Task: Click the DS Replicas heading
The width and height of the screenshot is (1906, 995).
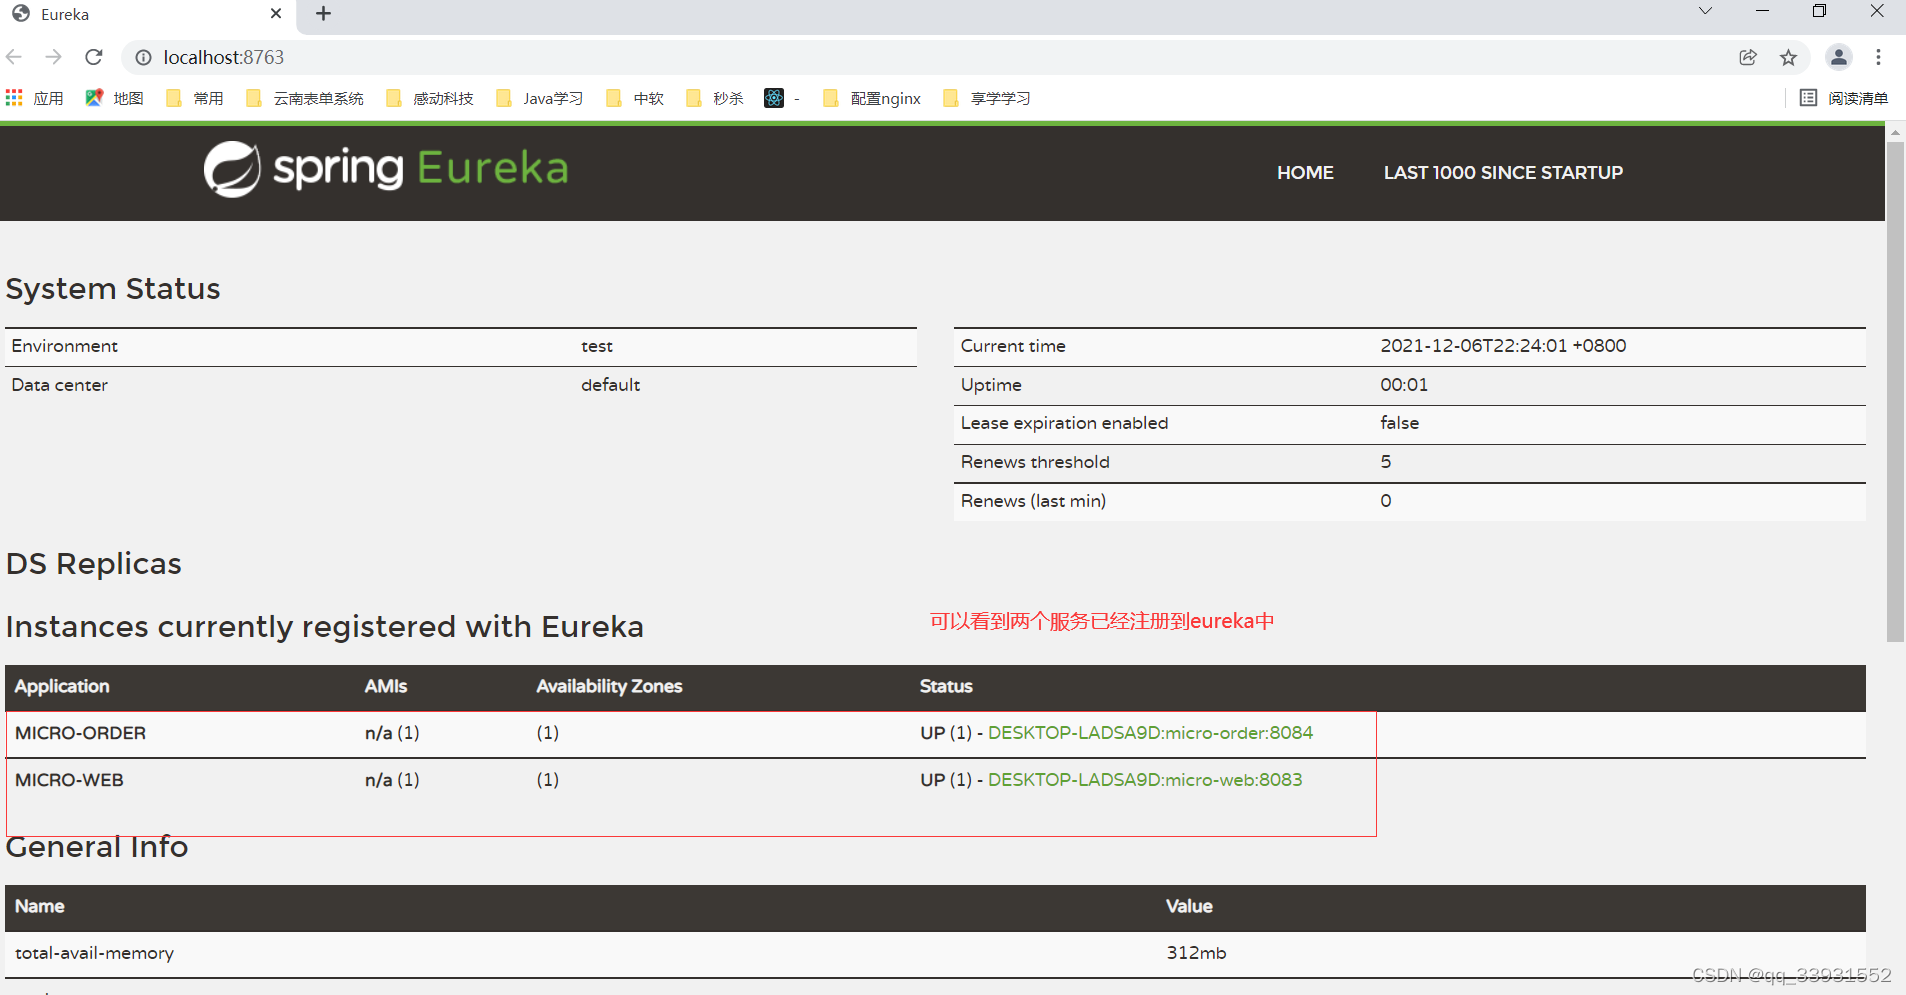Action: point(94,564)
